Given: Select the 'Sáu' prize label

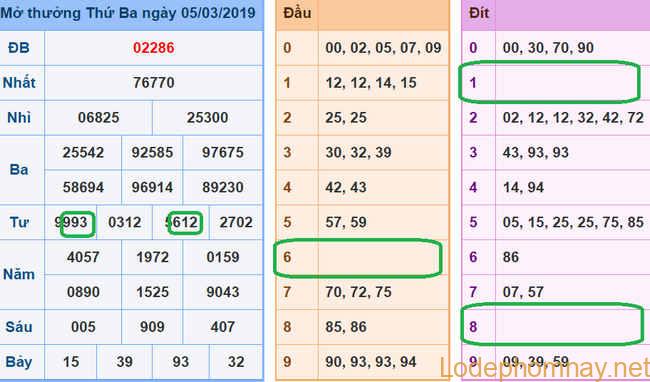Looking at the screenshot, I should pos(19,327).
